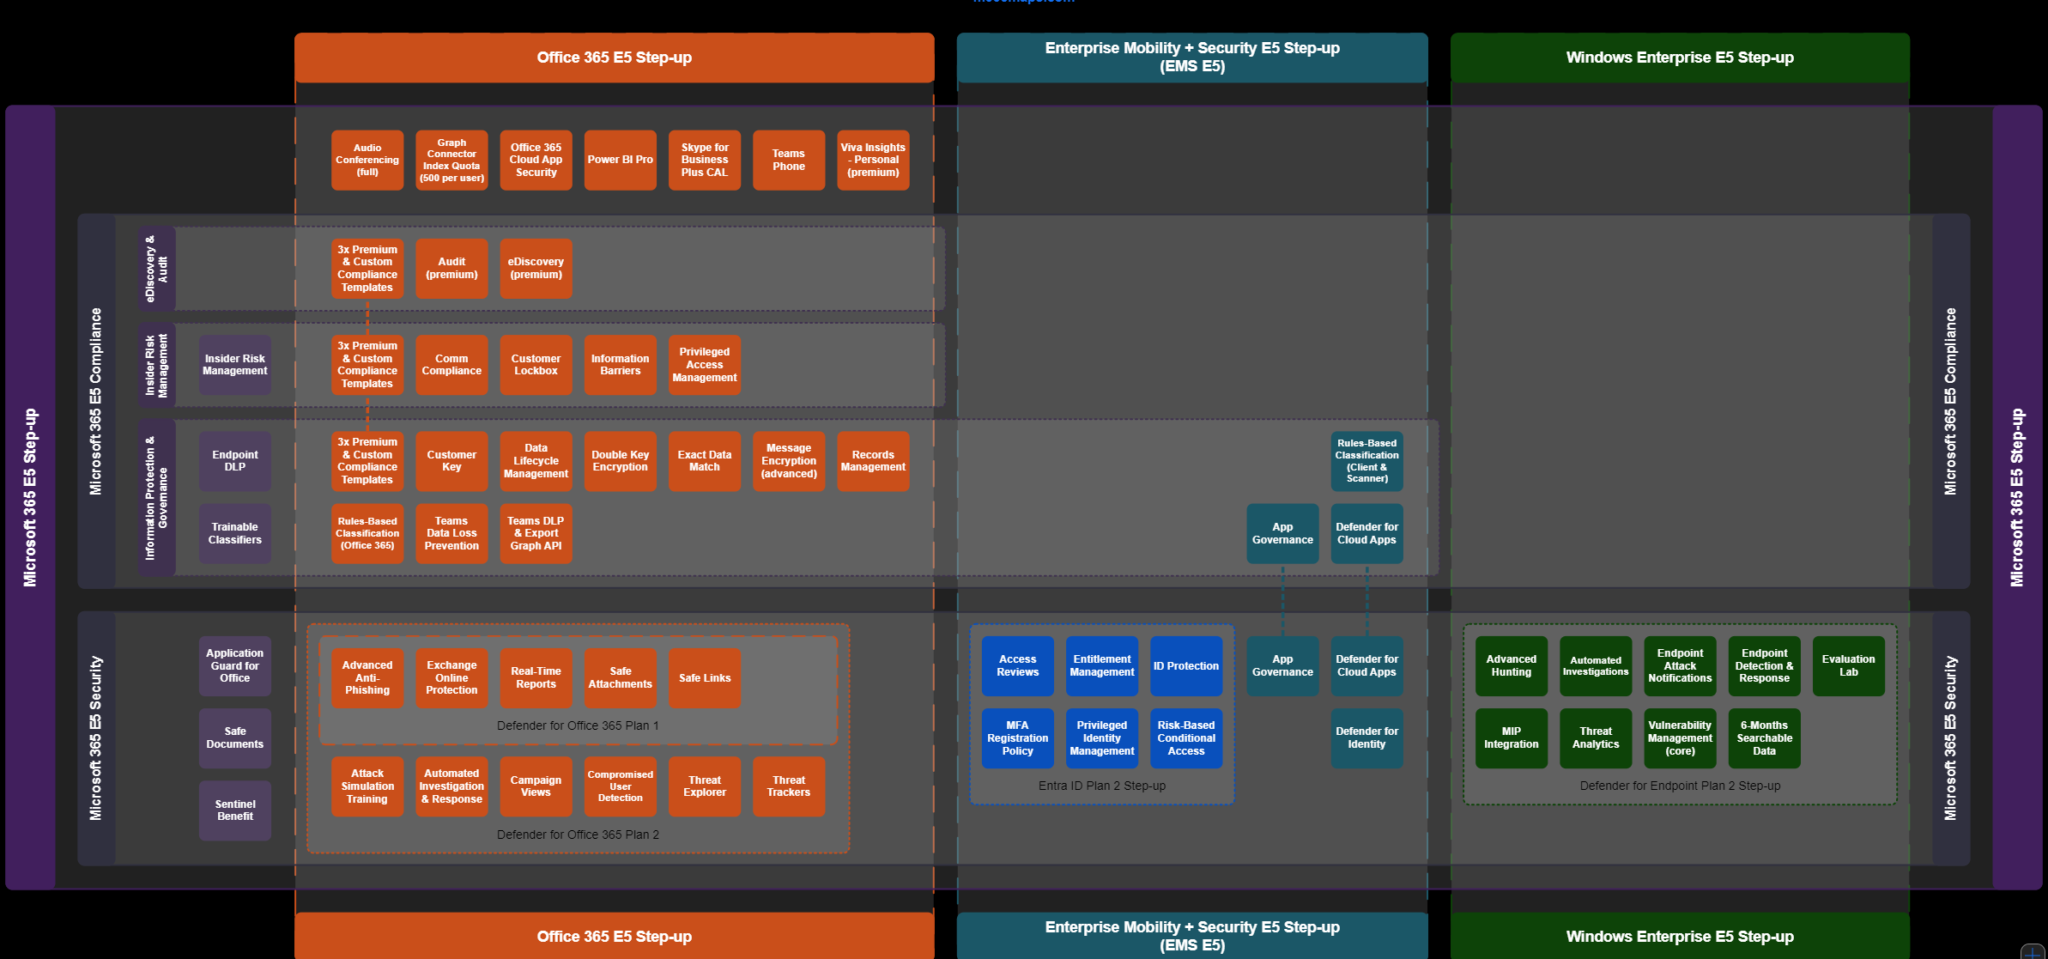Open the Sentinel Benefit tile

[235, 810]
